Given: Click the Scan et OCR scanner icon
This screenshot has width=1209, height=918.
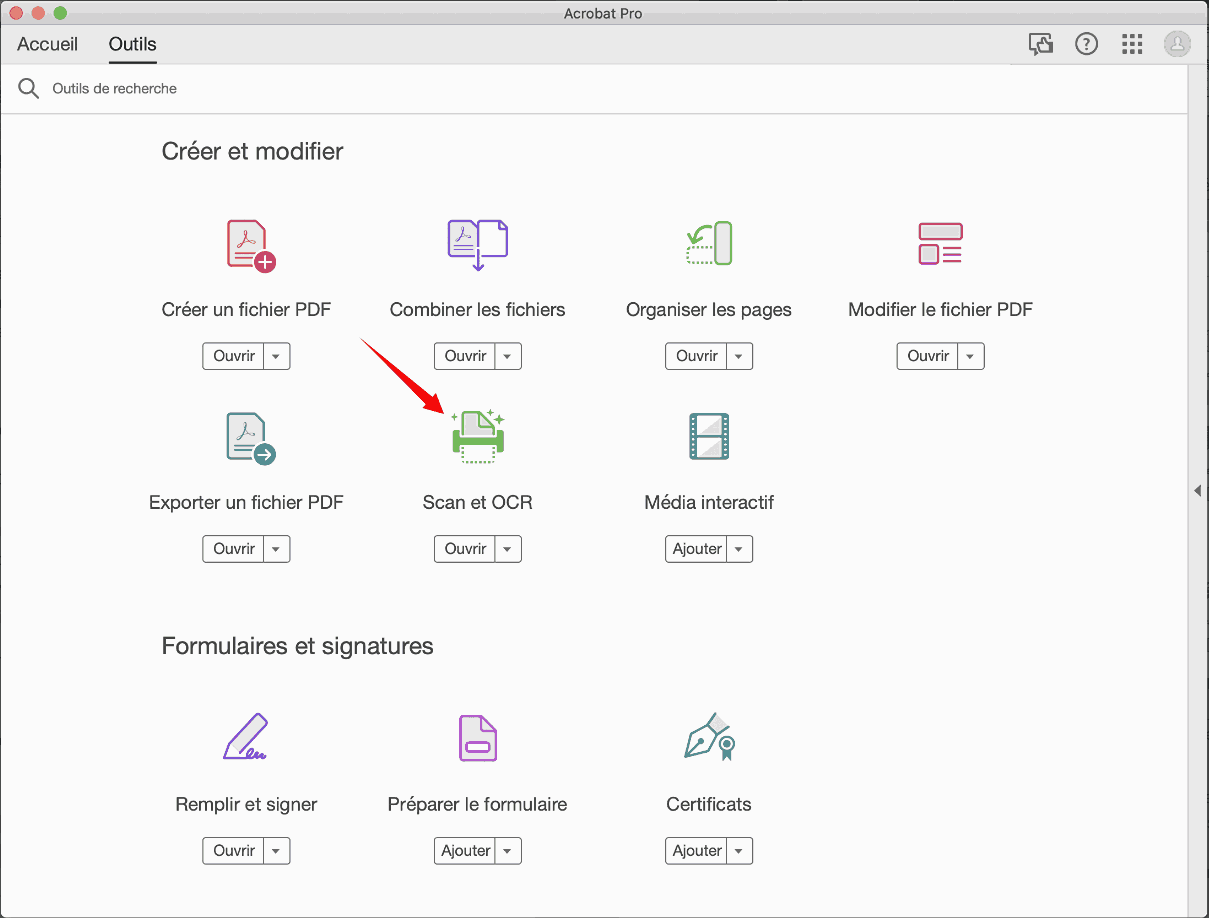Looking at the screenshot, I should coord(478,436).
